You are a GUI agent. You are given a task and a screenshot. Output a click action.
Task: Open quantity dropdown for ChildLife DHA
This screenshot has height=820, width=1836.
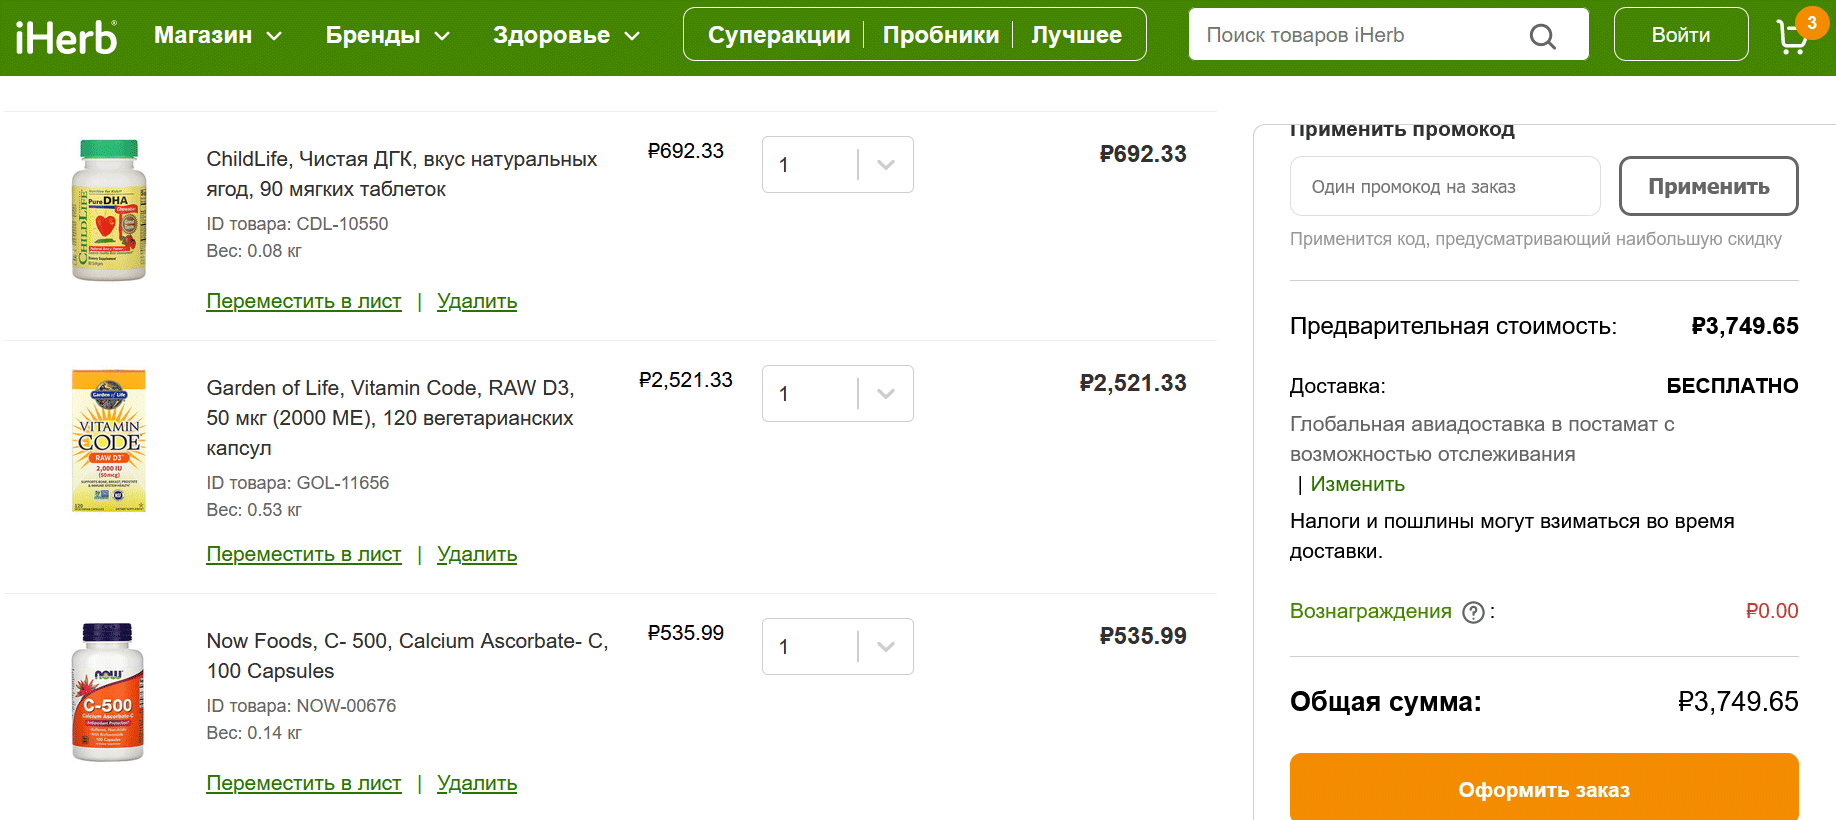coord(838,165)
